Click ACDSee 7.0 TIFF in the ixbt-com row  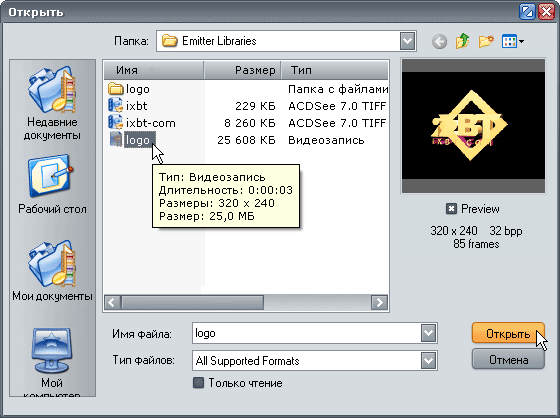coord(337,123)
